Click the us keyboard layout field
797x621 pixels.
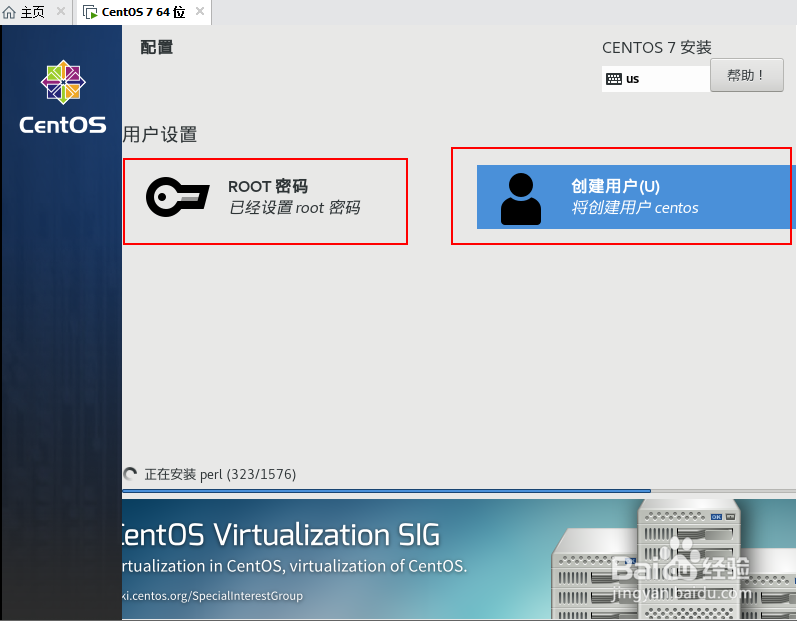(656, 79)
